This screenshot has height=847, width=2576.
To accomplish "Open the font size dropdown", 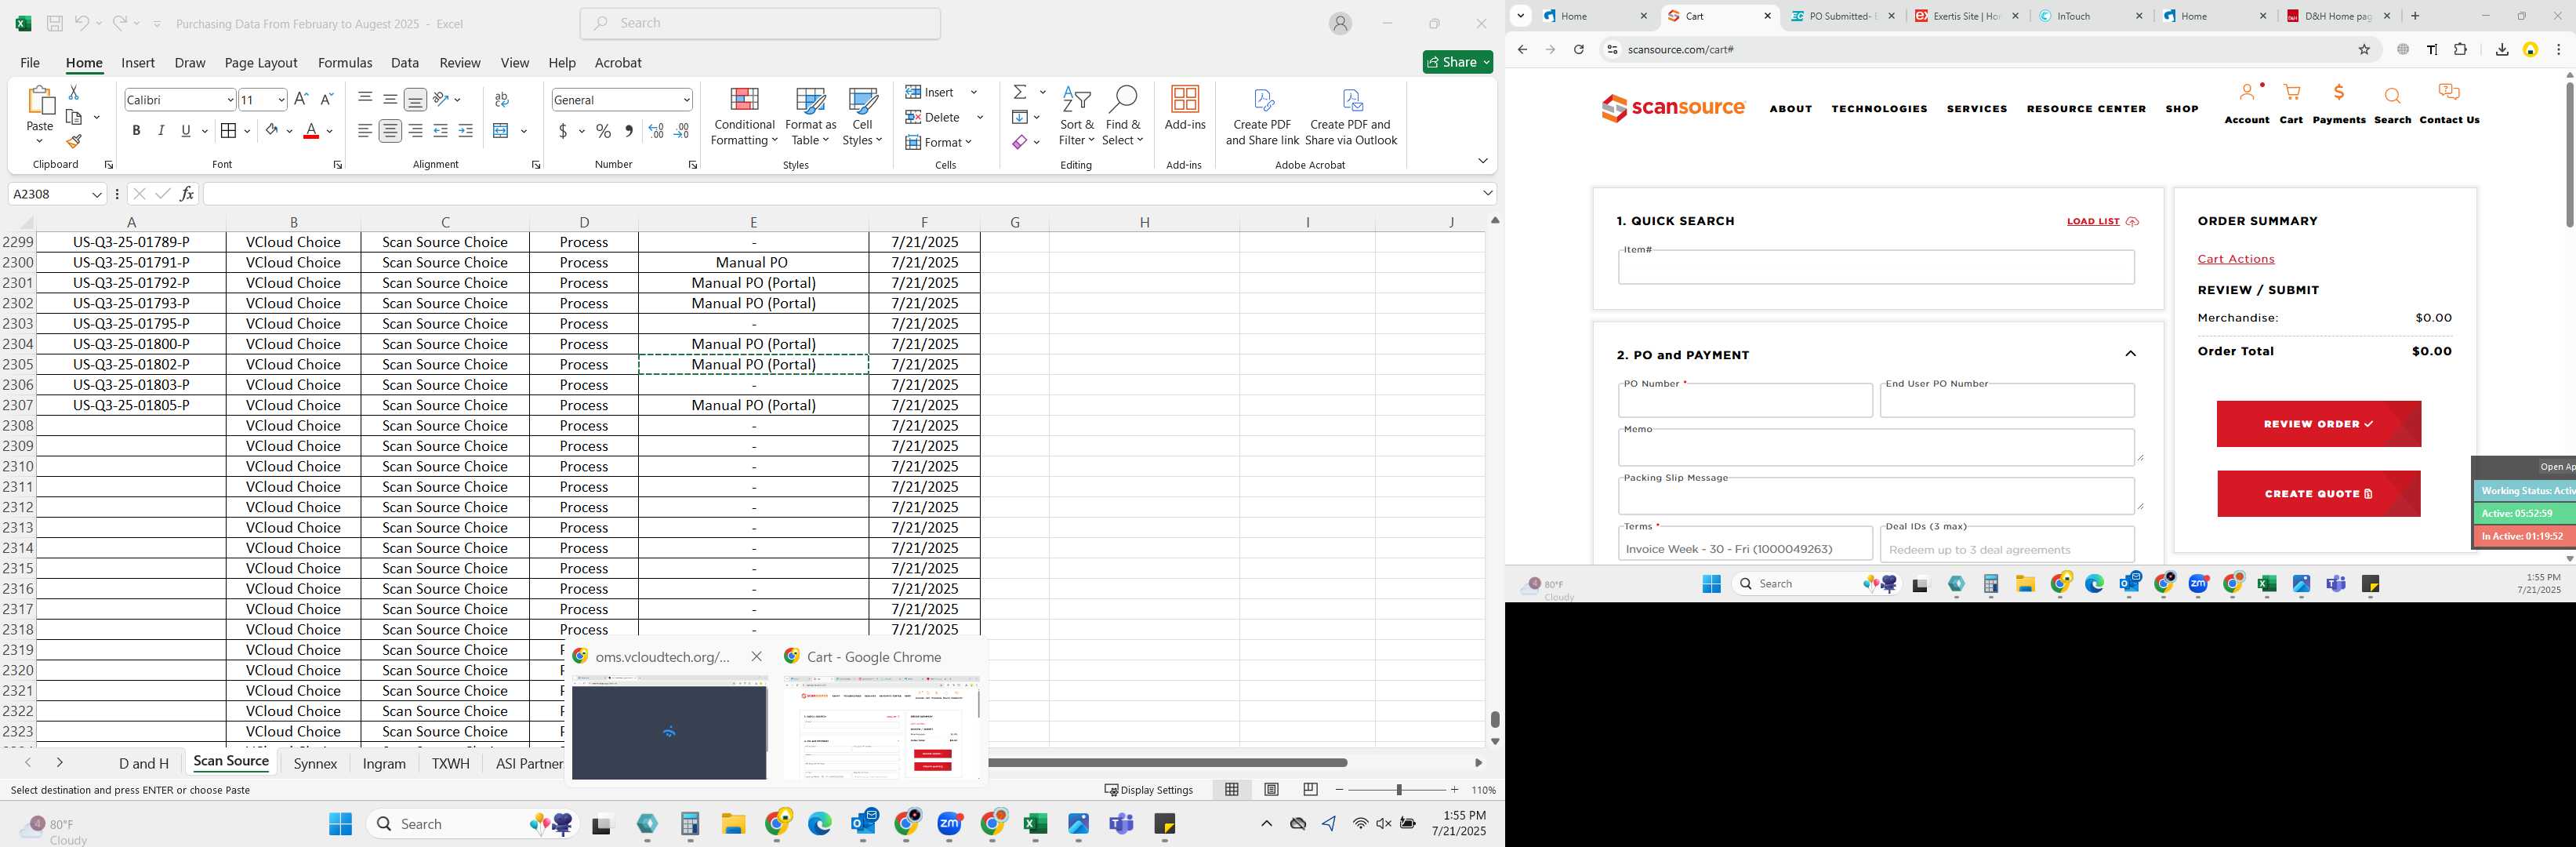I will coord(281,100).
